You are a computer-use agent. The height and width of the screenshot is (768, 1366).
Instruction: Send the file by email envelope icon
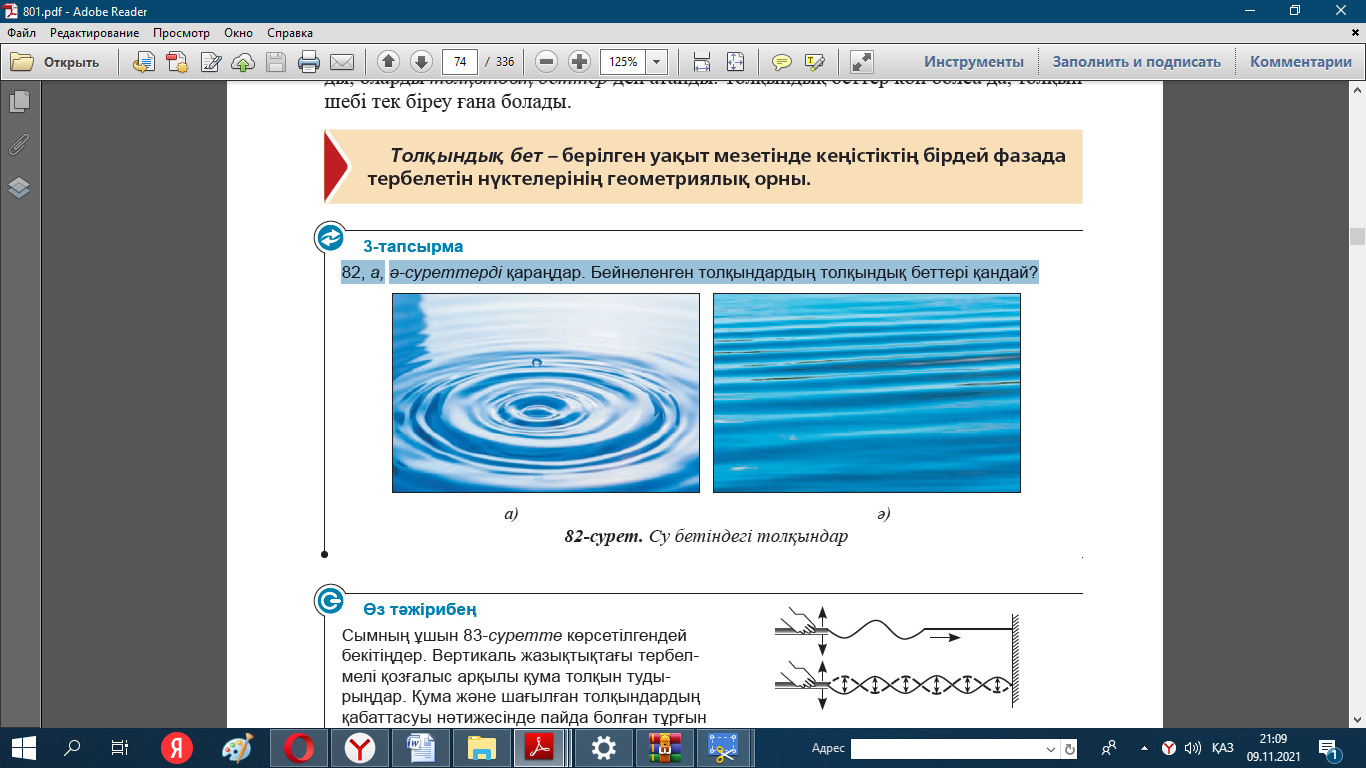click(x=342, y=62)
